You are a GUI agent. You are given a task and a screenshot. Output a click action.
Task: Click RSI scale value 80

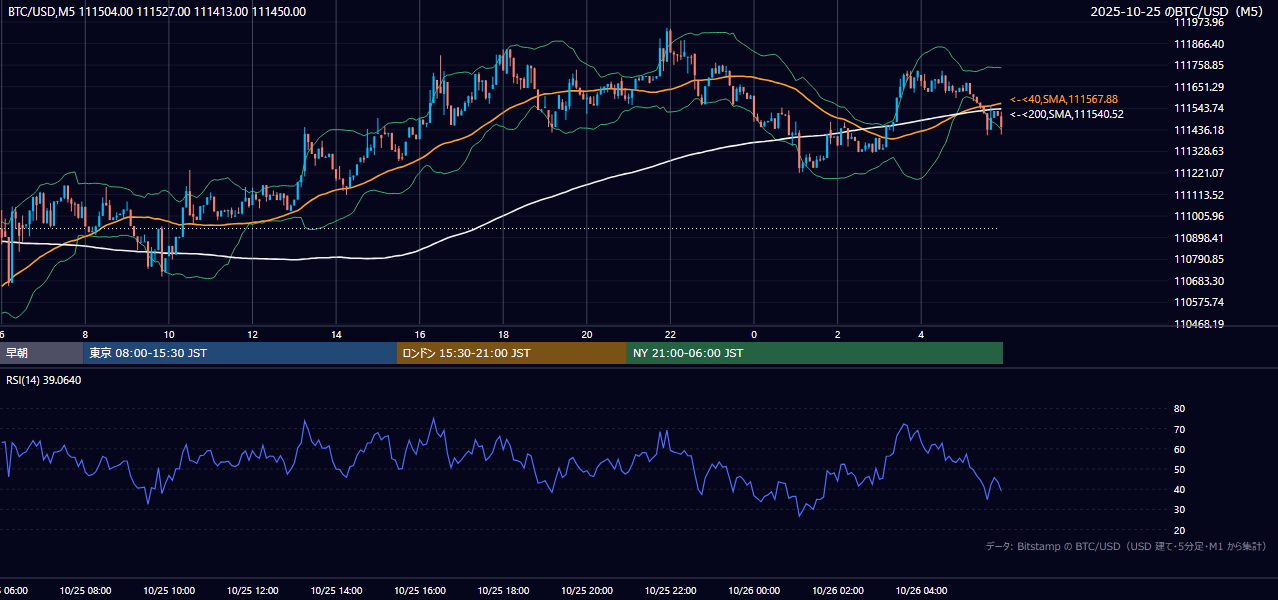1180,409
